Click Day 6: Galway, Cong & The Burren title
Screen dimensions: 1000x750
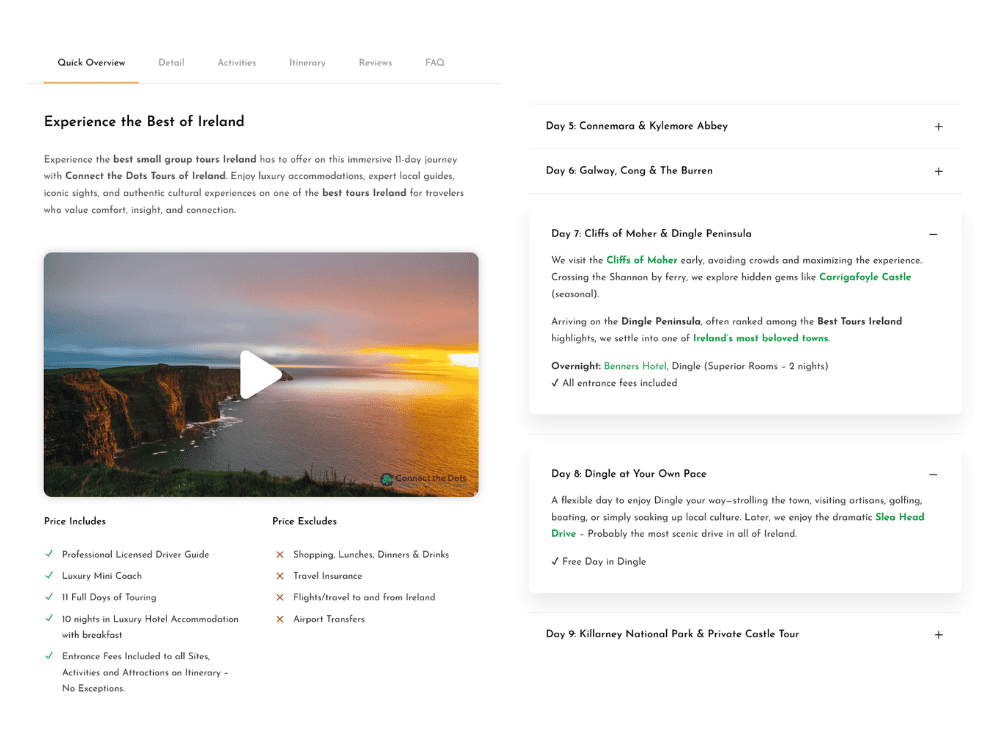pos(629,170)
